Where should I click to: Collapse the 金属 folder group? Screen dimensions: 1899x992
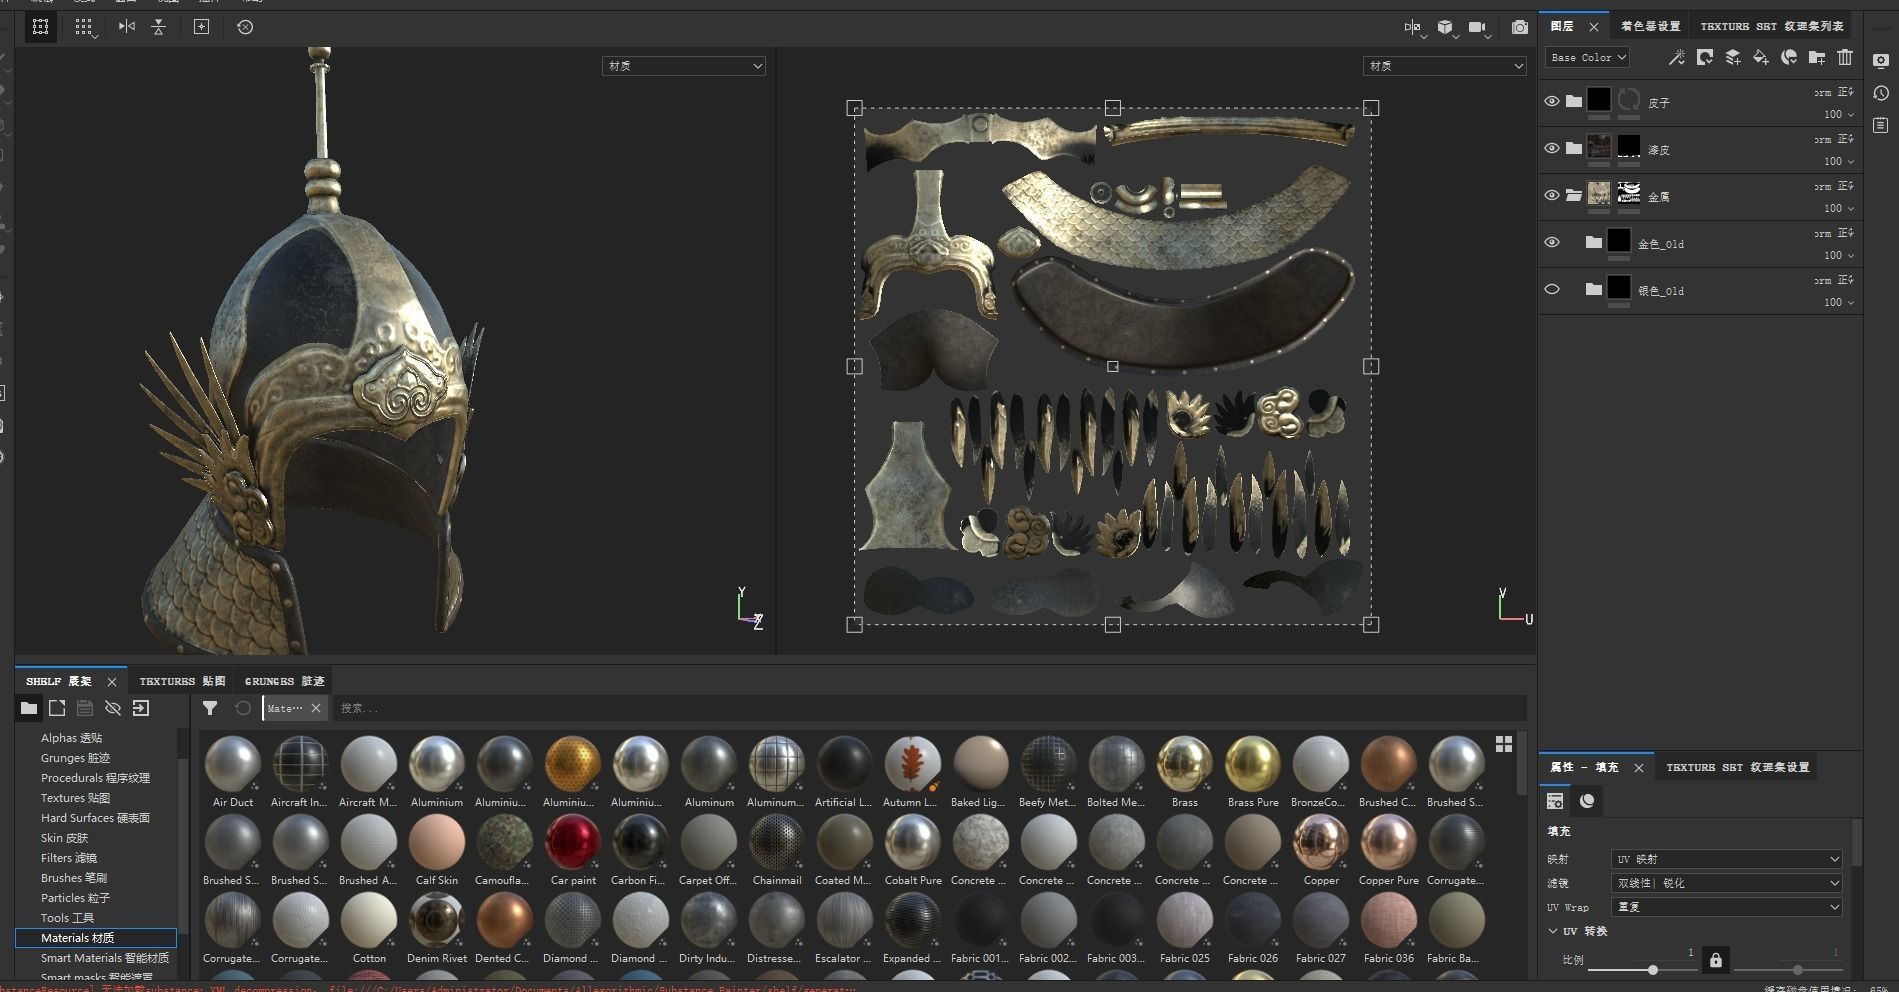click(x=1574, y=195)
